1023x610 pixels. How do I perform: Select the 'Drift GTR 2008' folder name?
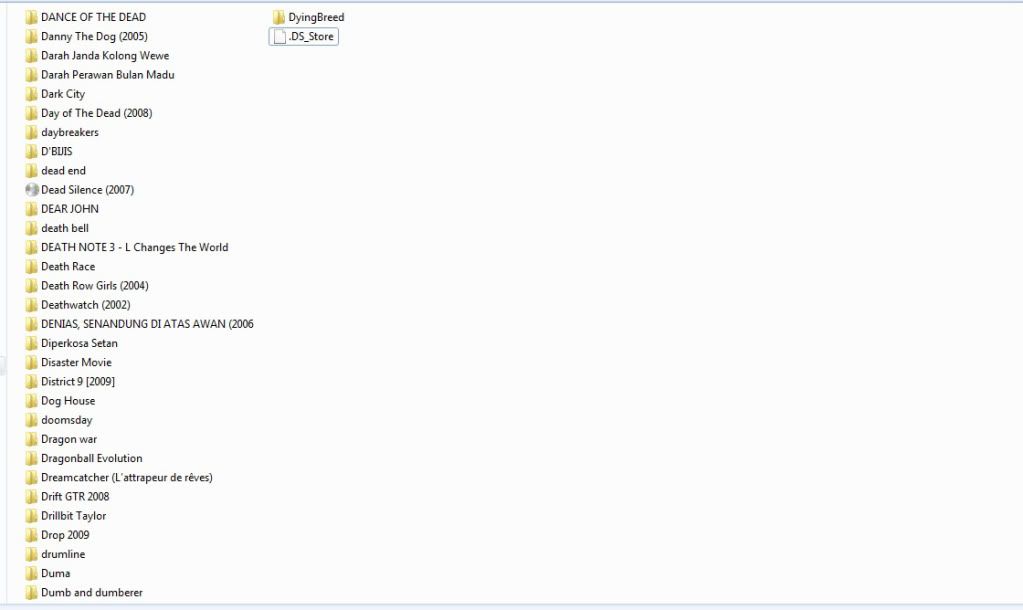tap(75, 496)
